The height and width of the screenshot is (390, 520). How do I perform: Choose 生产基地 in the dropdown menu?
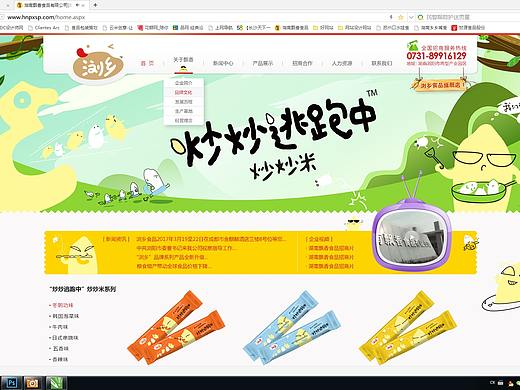[x=184, y=111]
